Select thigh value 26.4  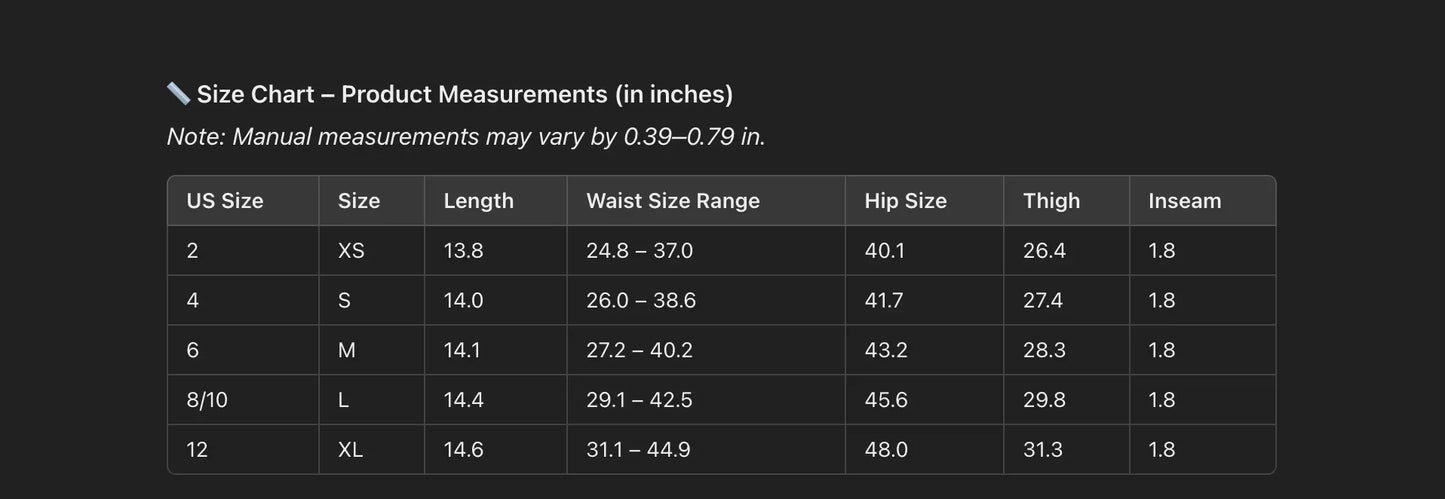pos(1044,251)
